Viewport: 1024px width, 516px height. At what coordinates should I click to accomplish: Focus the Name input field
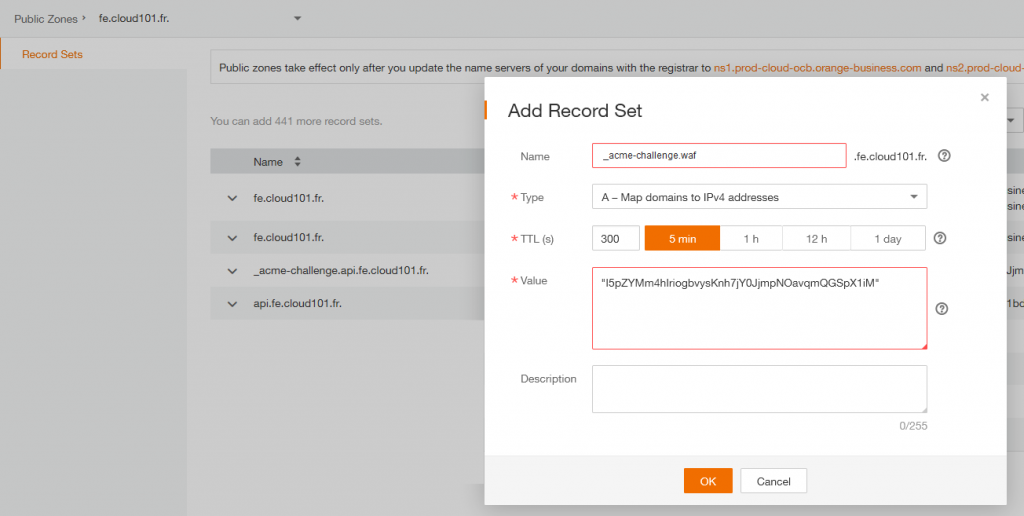coord(719,155)
